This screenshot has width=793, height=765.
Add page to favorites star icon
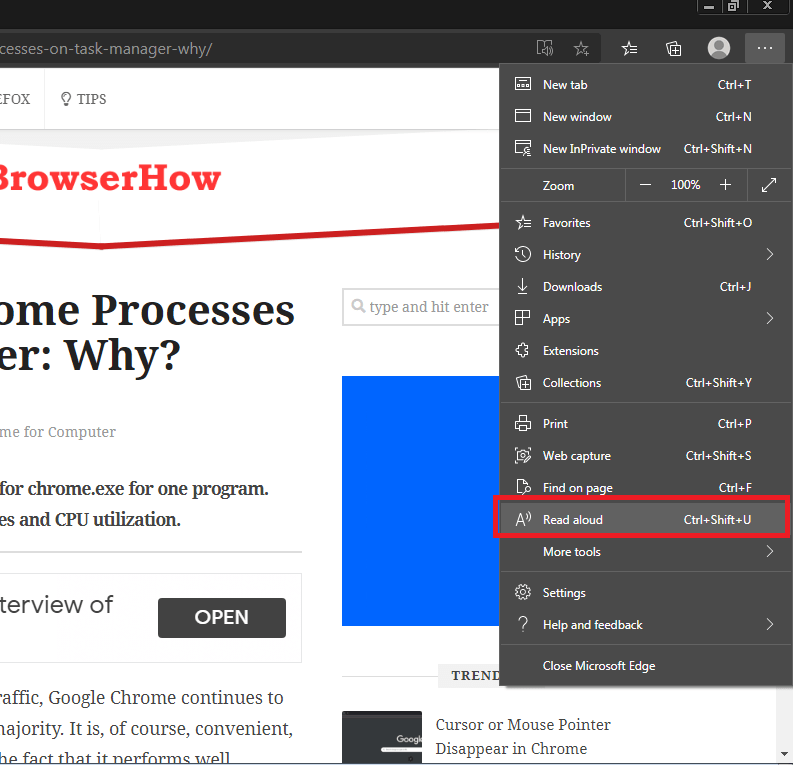581,49
